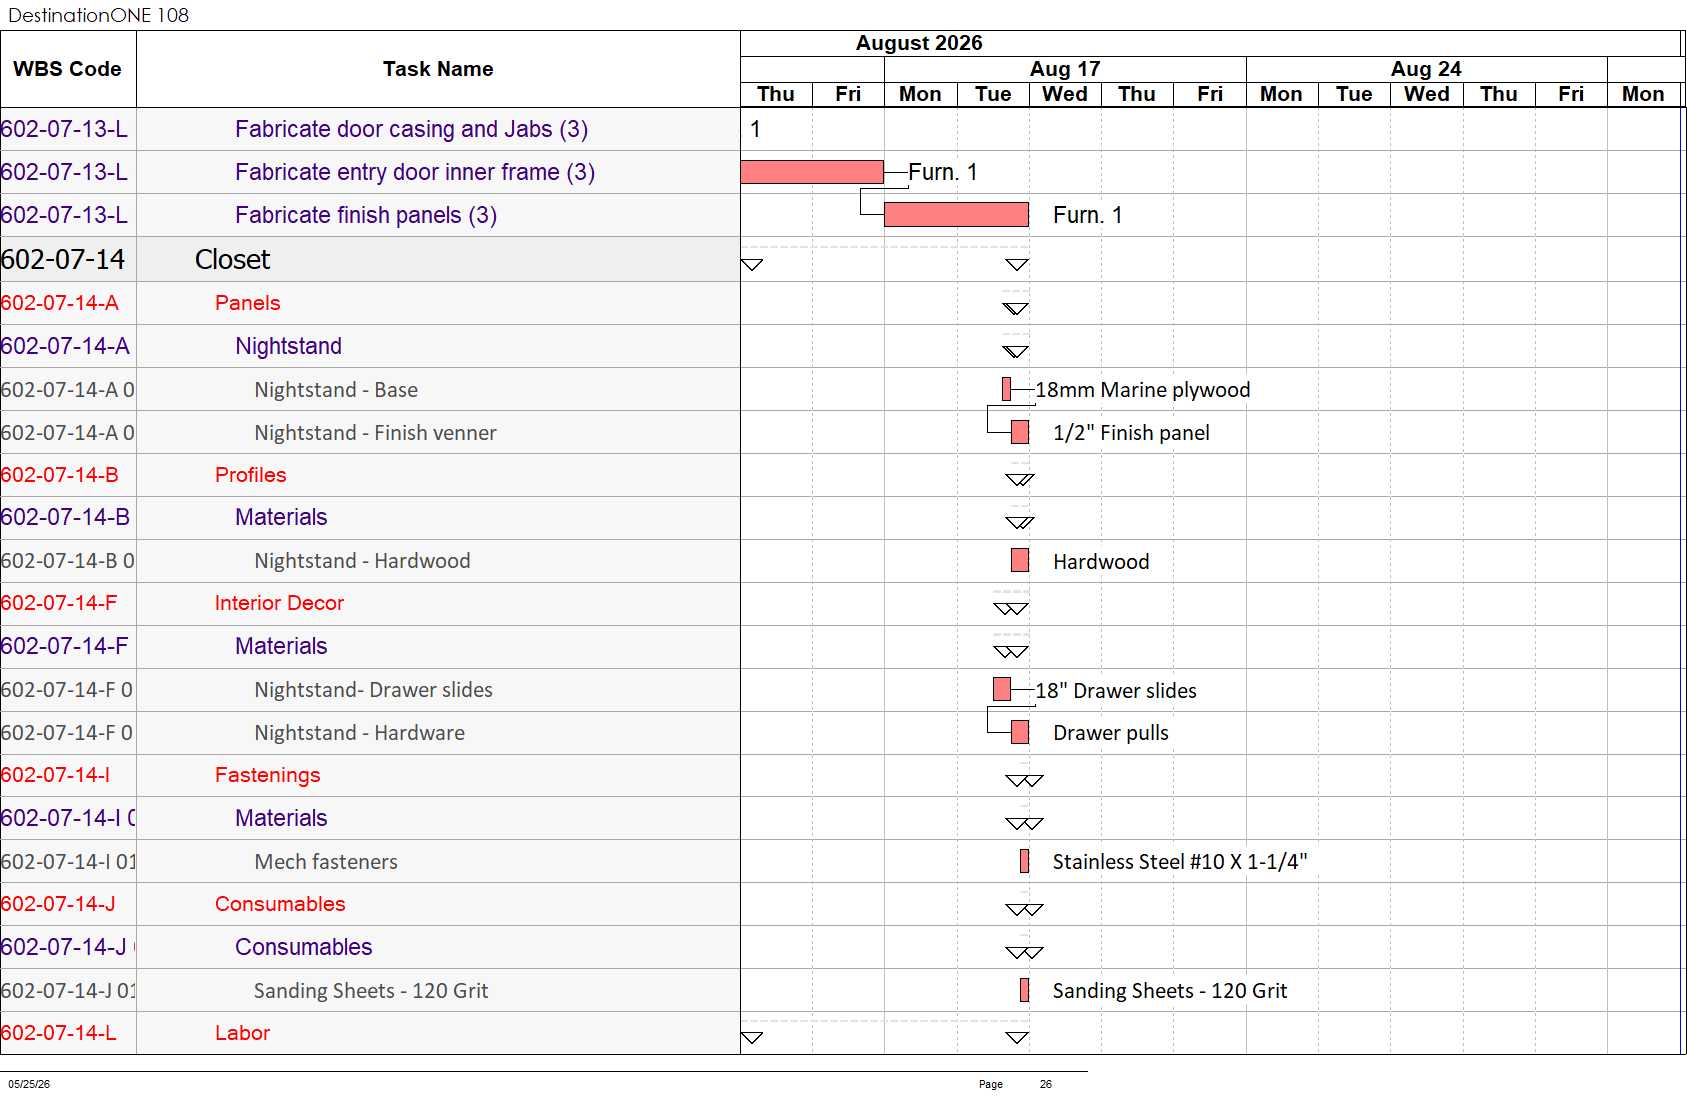Select the Interior Decor task group

tap(279, 603)
